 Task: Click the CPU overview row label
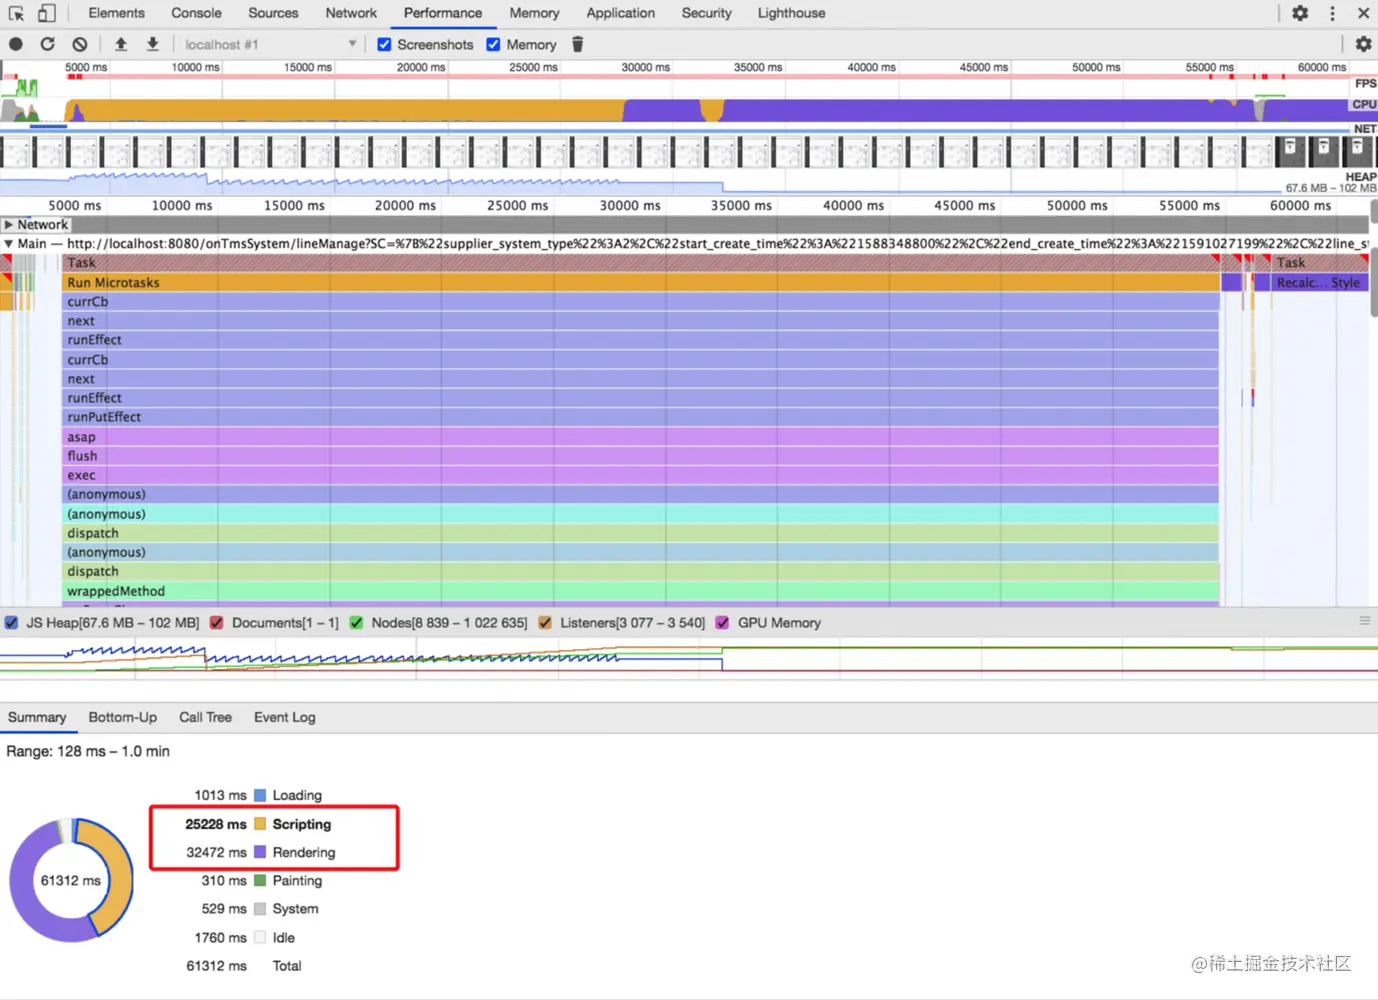pos(1364,104)
